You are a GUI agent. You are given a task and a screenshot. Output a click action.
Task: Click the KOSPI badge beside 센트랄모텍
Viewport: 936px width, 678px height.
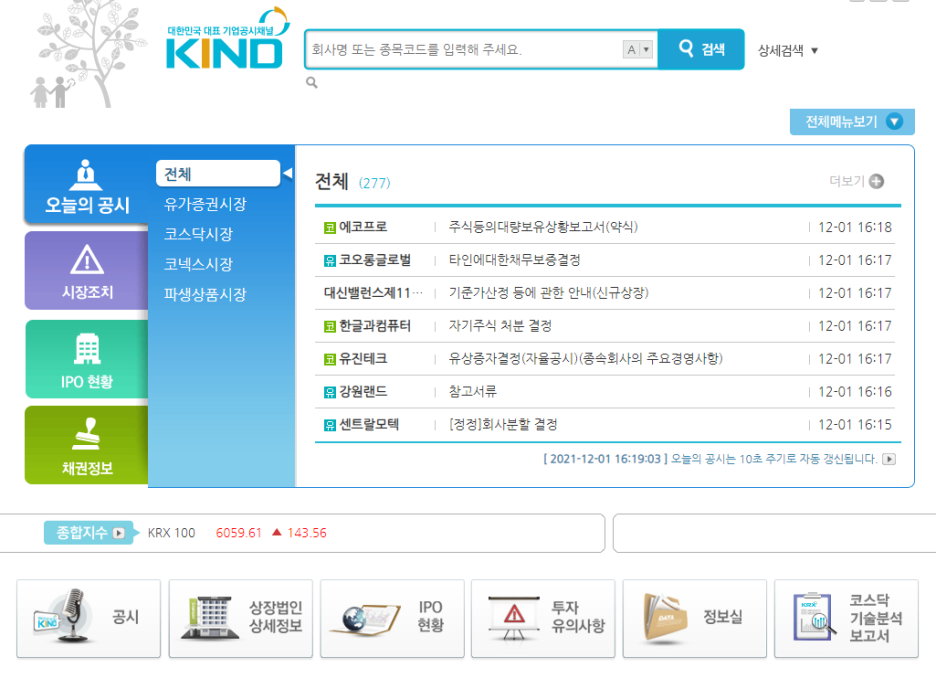[330, 425]
